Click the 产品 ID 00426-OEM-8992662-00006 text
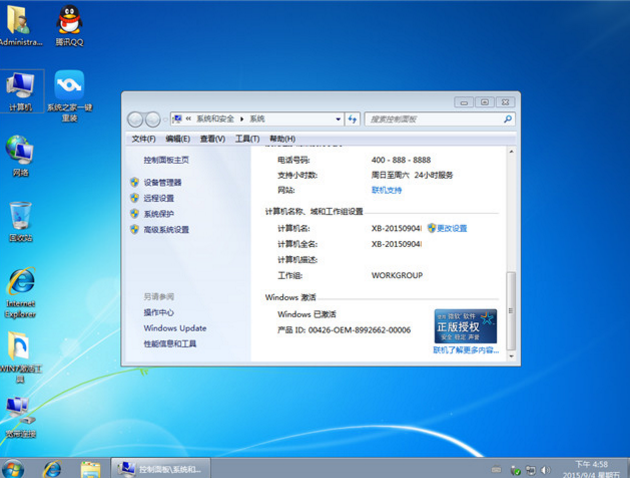The height and width of the screenshot is (478, 630). [x=344, y=330]
